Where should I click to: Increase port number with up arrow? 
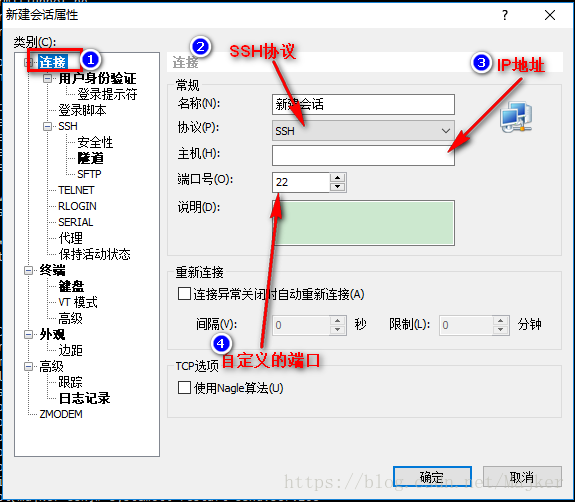click(x=337, y=178)
